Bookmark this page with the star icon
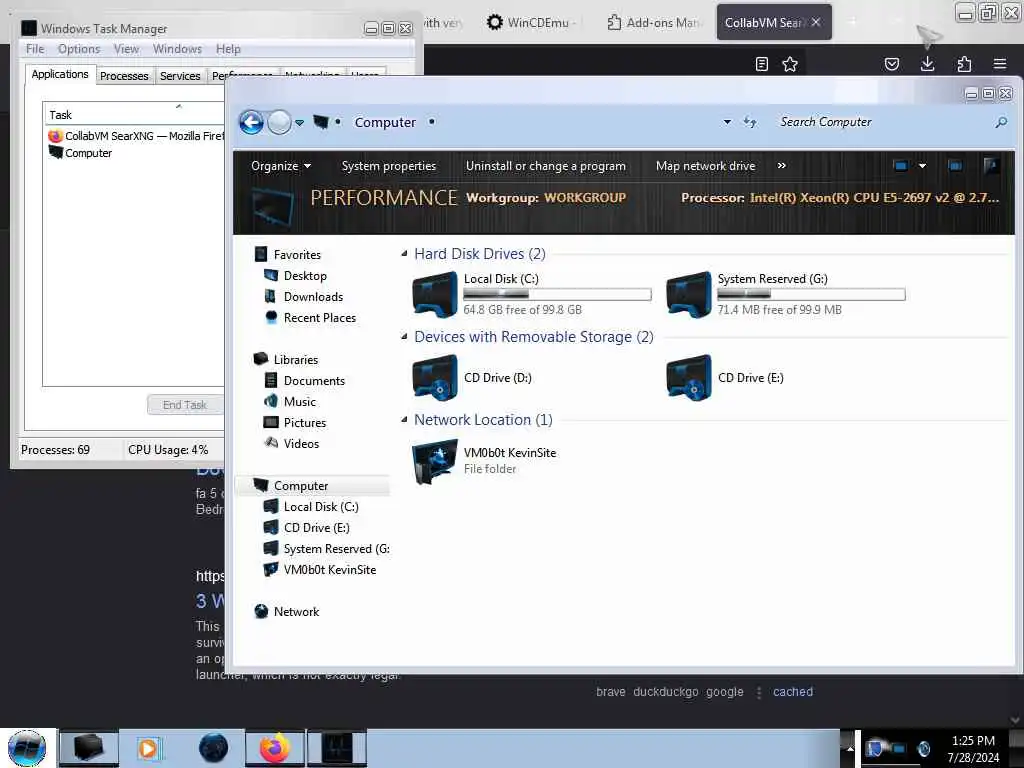The width and height of the screenshot is (1024, 768). pyautogui.click(x=790, y=64)
